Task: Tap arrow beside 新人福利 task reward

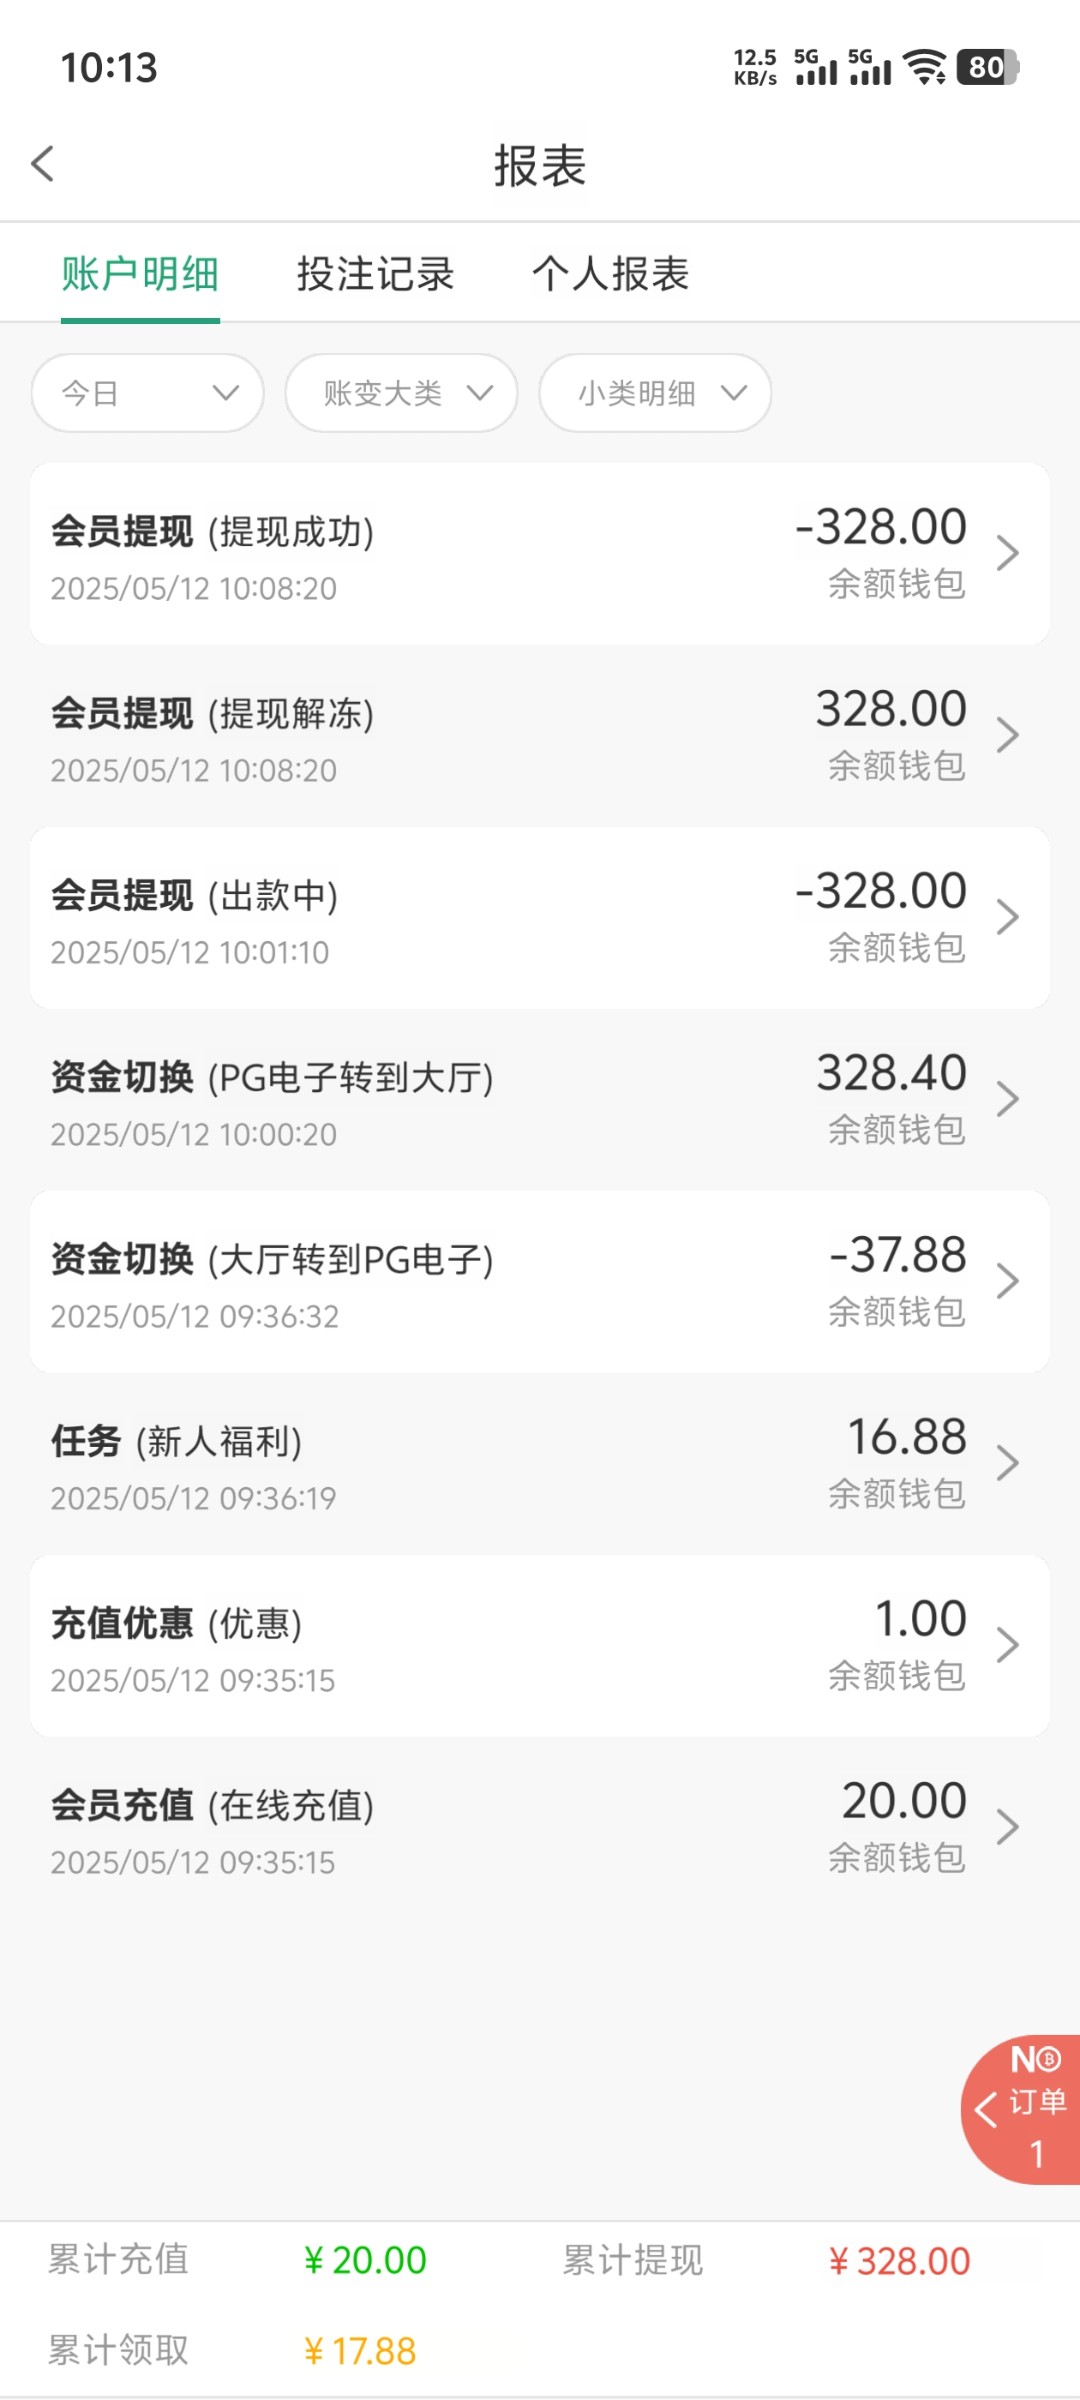Action: [1007, 1463]
